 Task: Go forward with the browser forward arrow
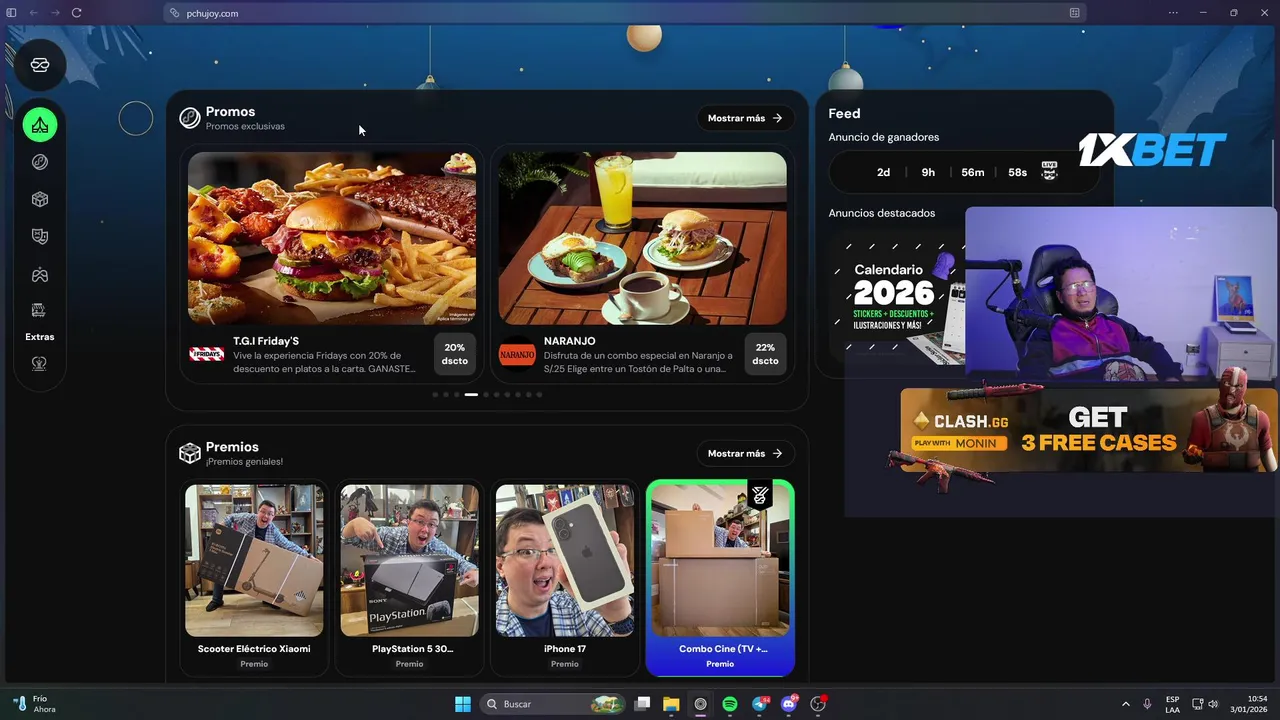54,13
